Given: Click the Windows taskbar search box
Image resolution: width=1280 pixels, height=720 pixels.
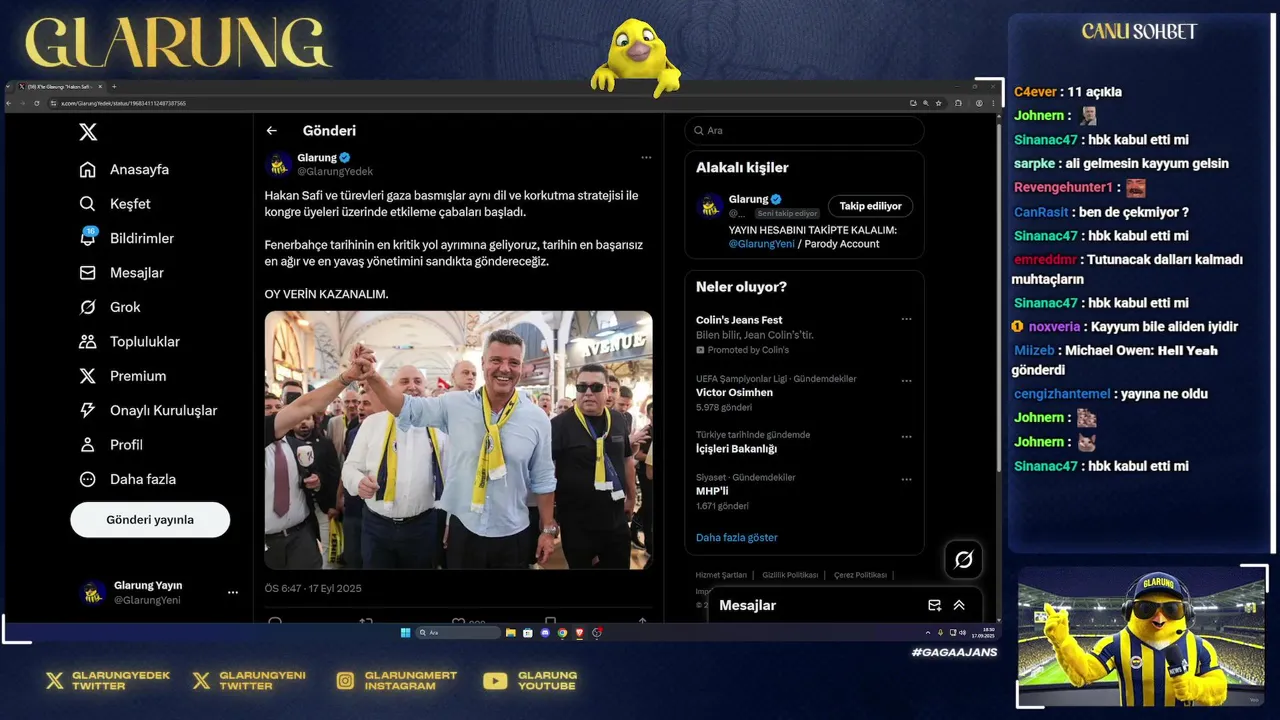Looking at the screenshot, I should (x=457, y=632).
